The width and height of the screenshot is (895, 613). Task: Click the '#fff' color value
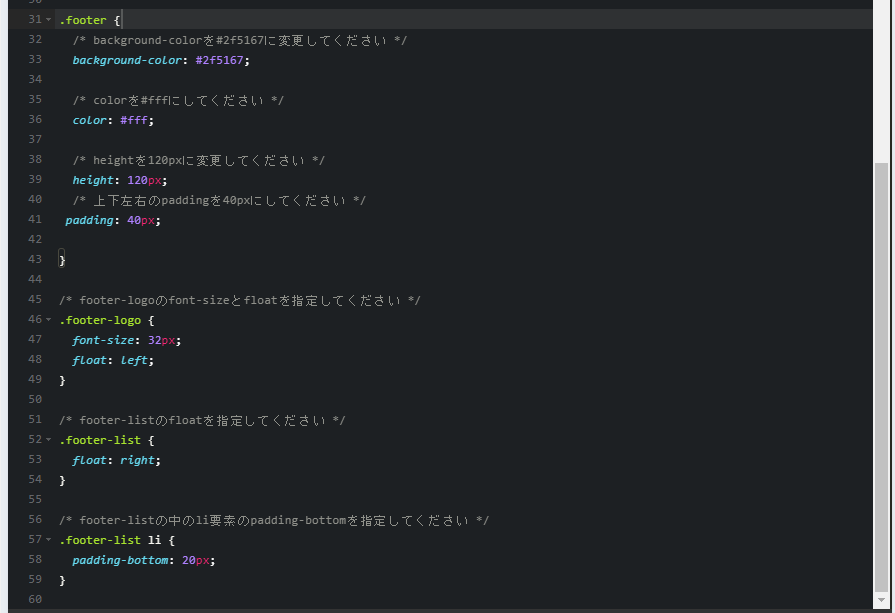point(134,120)
